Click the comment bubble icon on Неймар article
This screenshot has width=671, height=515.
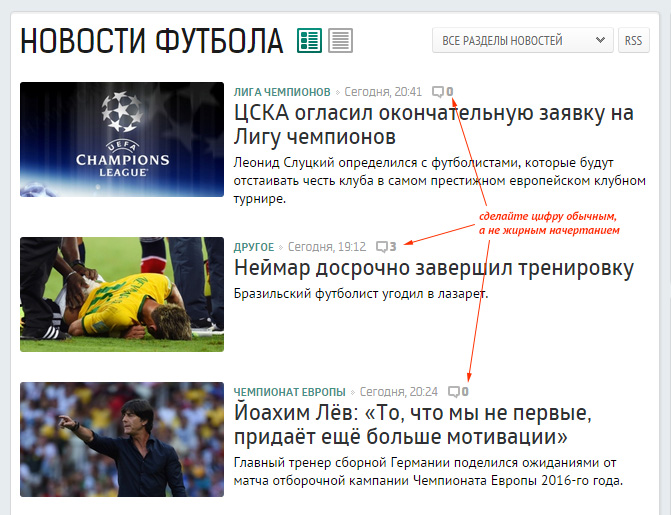(x=382, y=247)
